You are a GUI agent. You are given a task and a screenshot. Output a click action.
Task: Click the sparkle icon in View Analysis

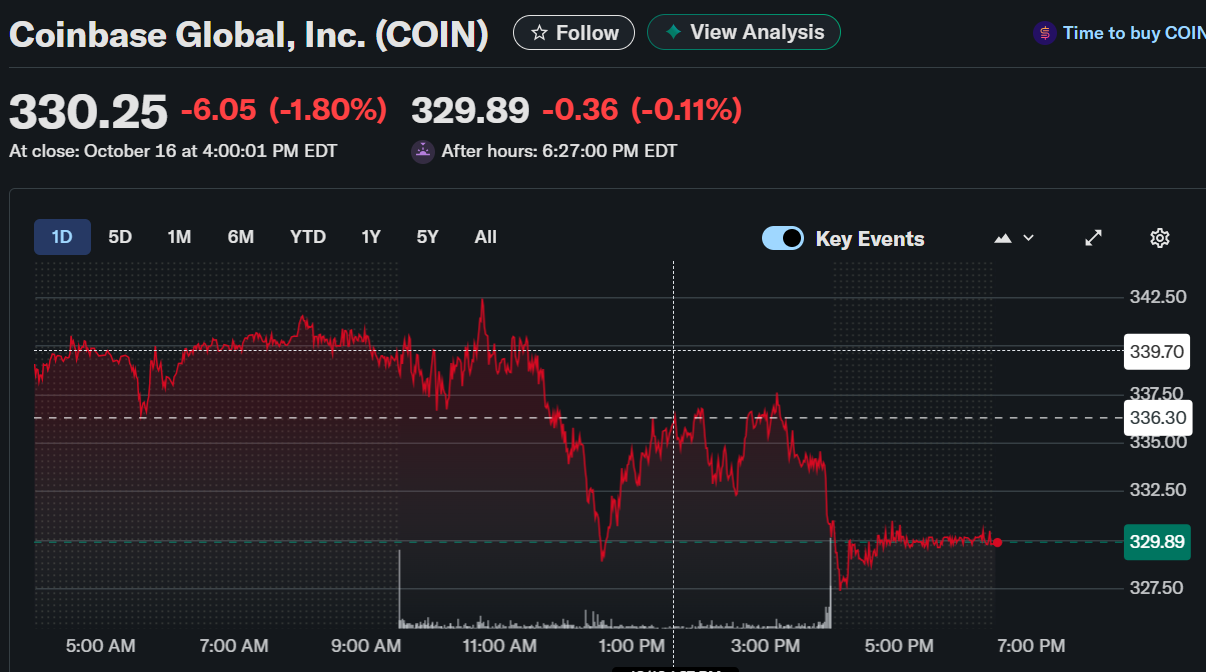[x=674, y=32]
